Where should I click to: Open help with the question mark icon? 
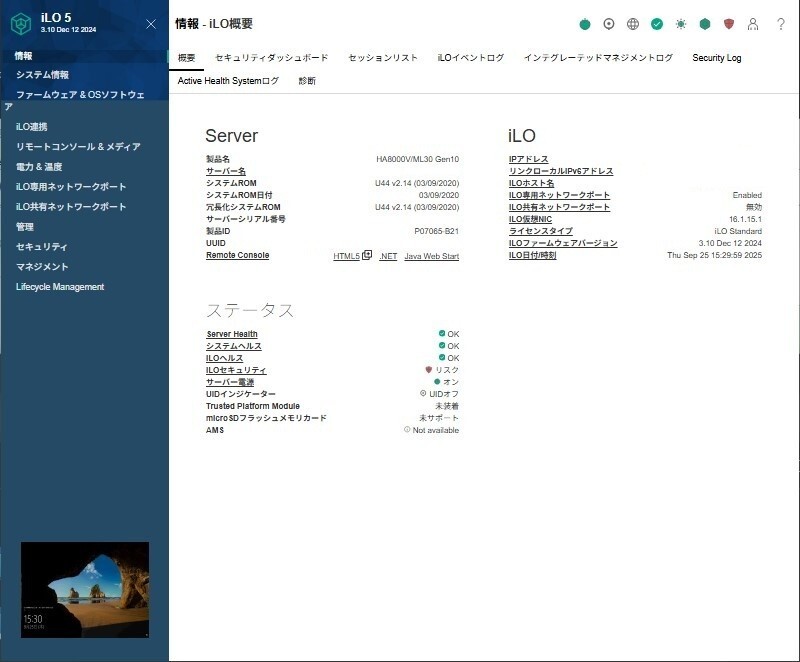tap(781, 24)
